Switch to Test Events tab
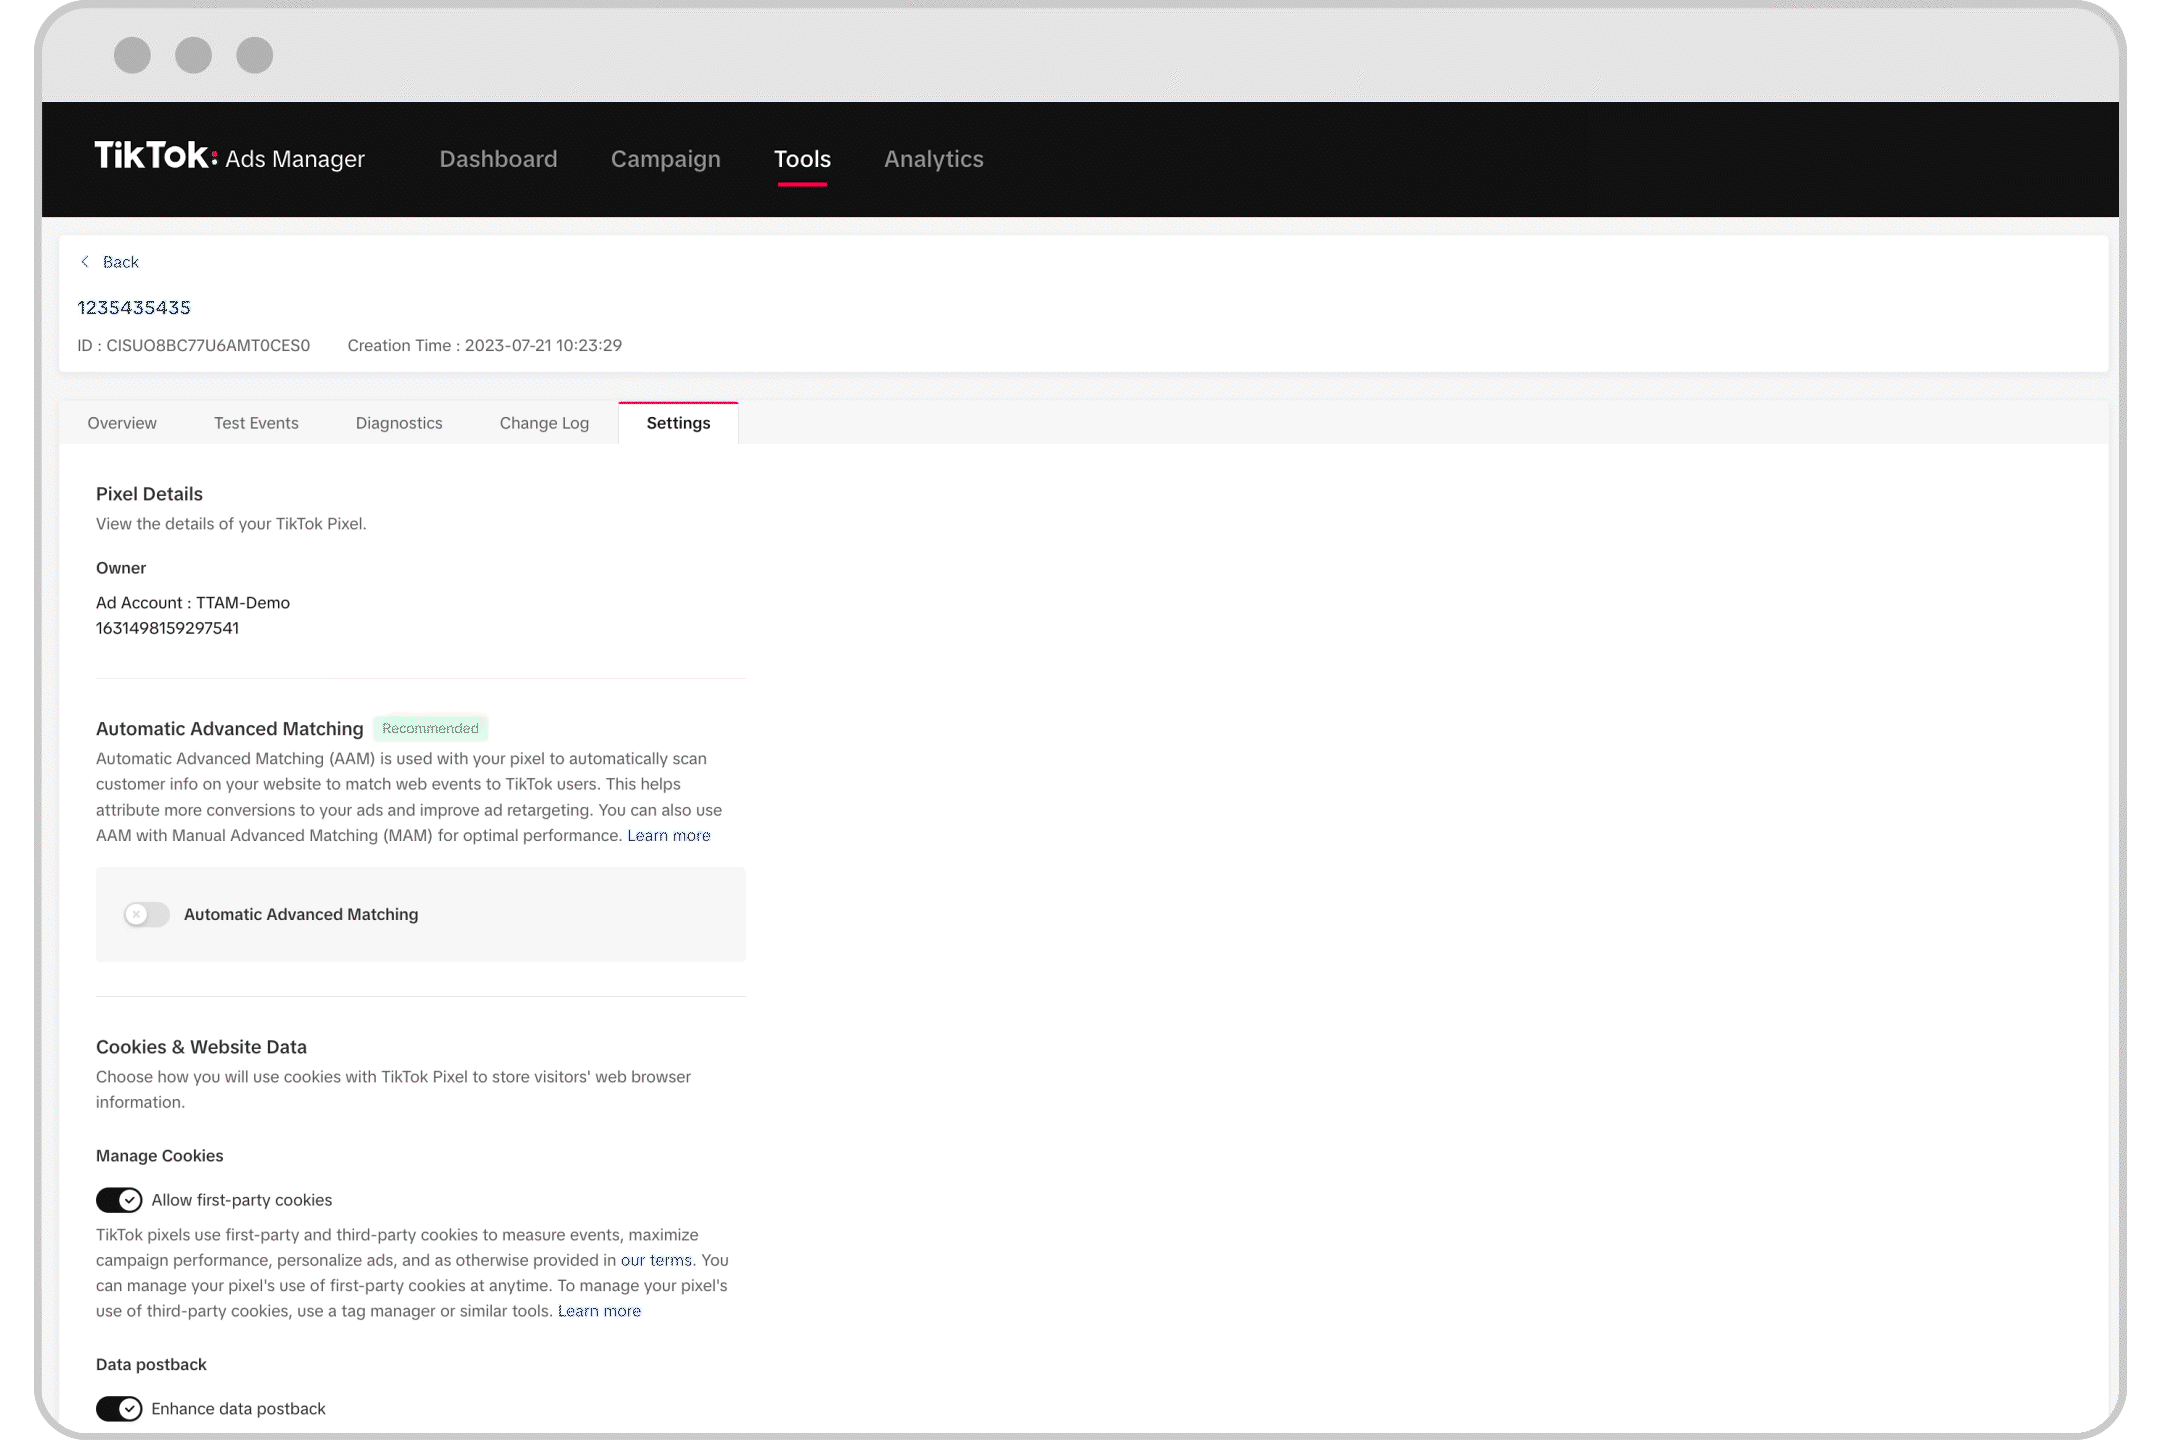 pyautogui.click(x=256, y=423)
